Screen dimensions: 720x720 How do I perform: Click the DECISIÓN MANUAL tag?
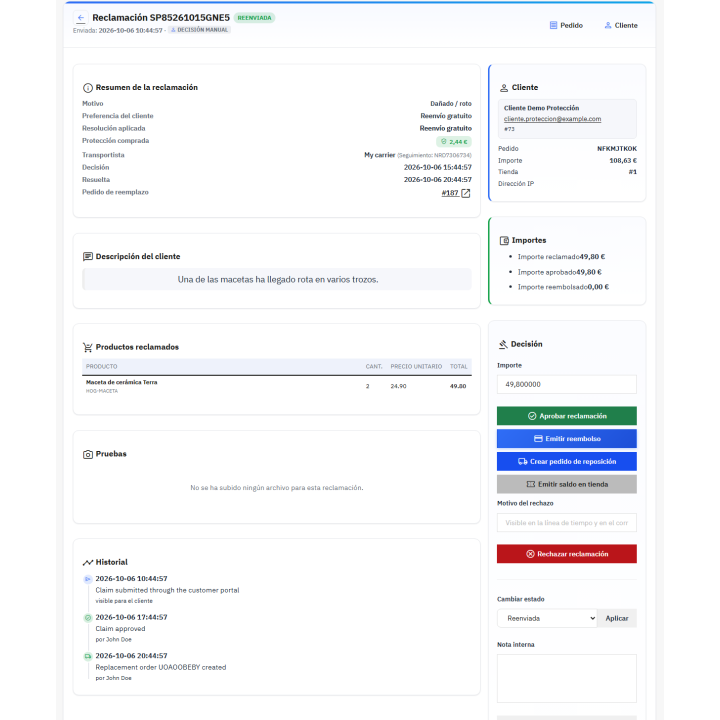click(x=199, y=30)
